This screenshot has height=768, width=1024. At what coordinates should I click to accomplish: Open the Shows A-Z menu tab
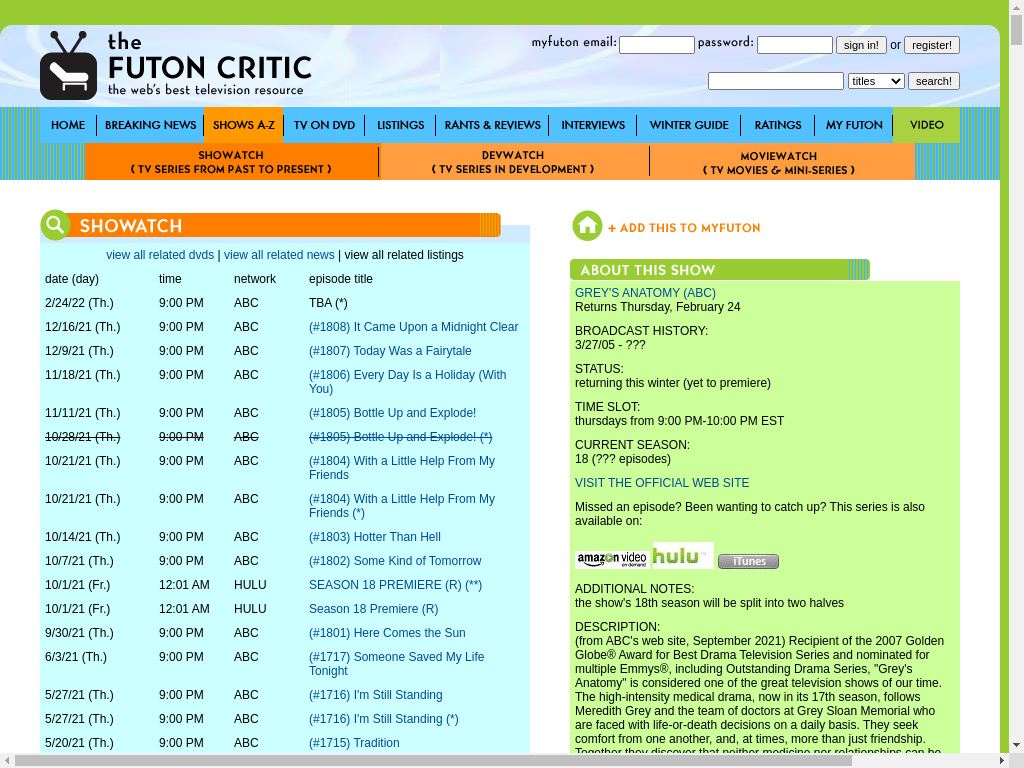tap(243, 125)
